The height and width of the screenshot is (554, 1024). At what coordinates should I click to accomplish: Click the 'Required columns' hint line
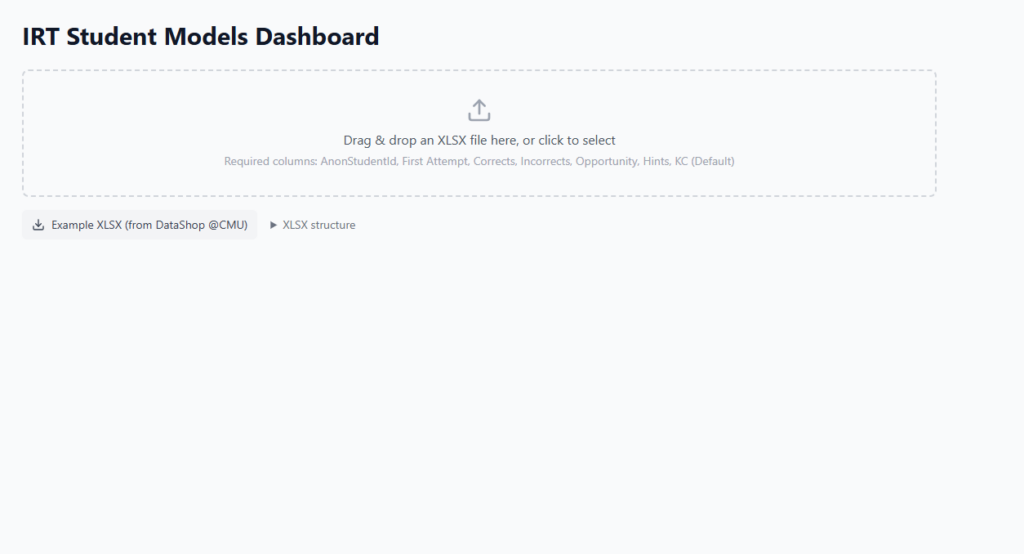click(479, 161)
